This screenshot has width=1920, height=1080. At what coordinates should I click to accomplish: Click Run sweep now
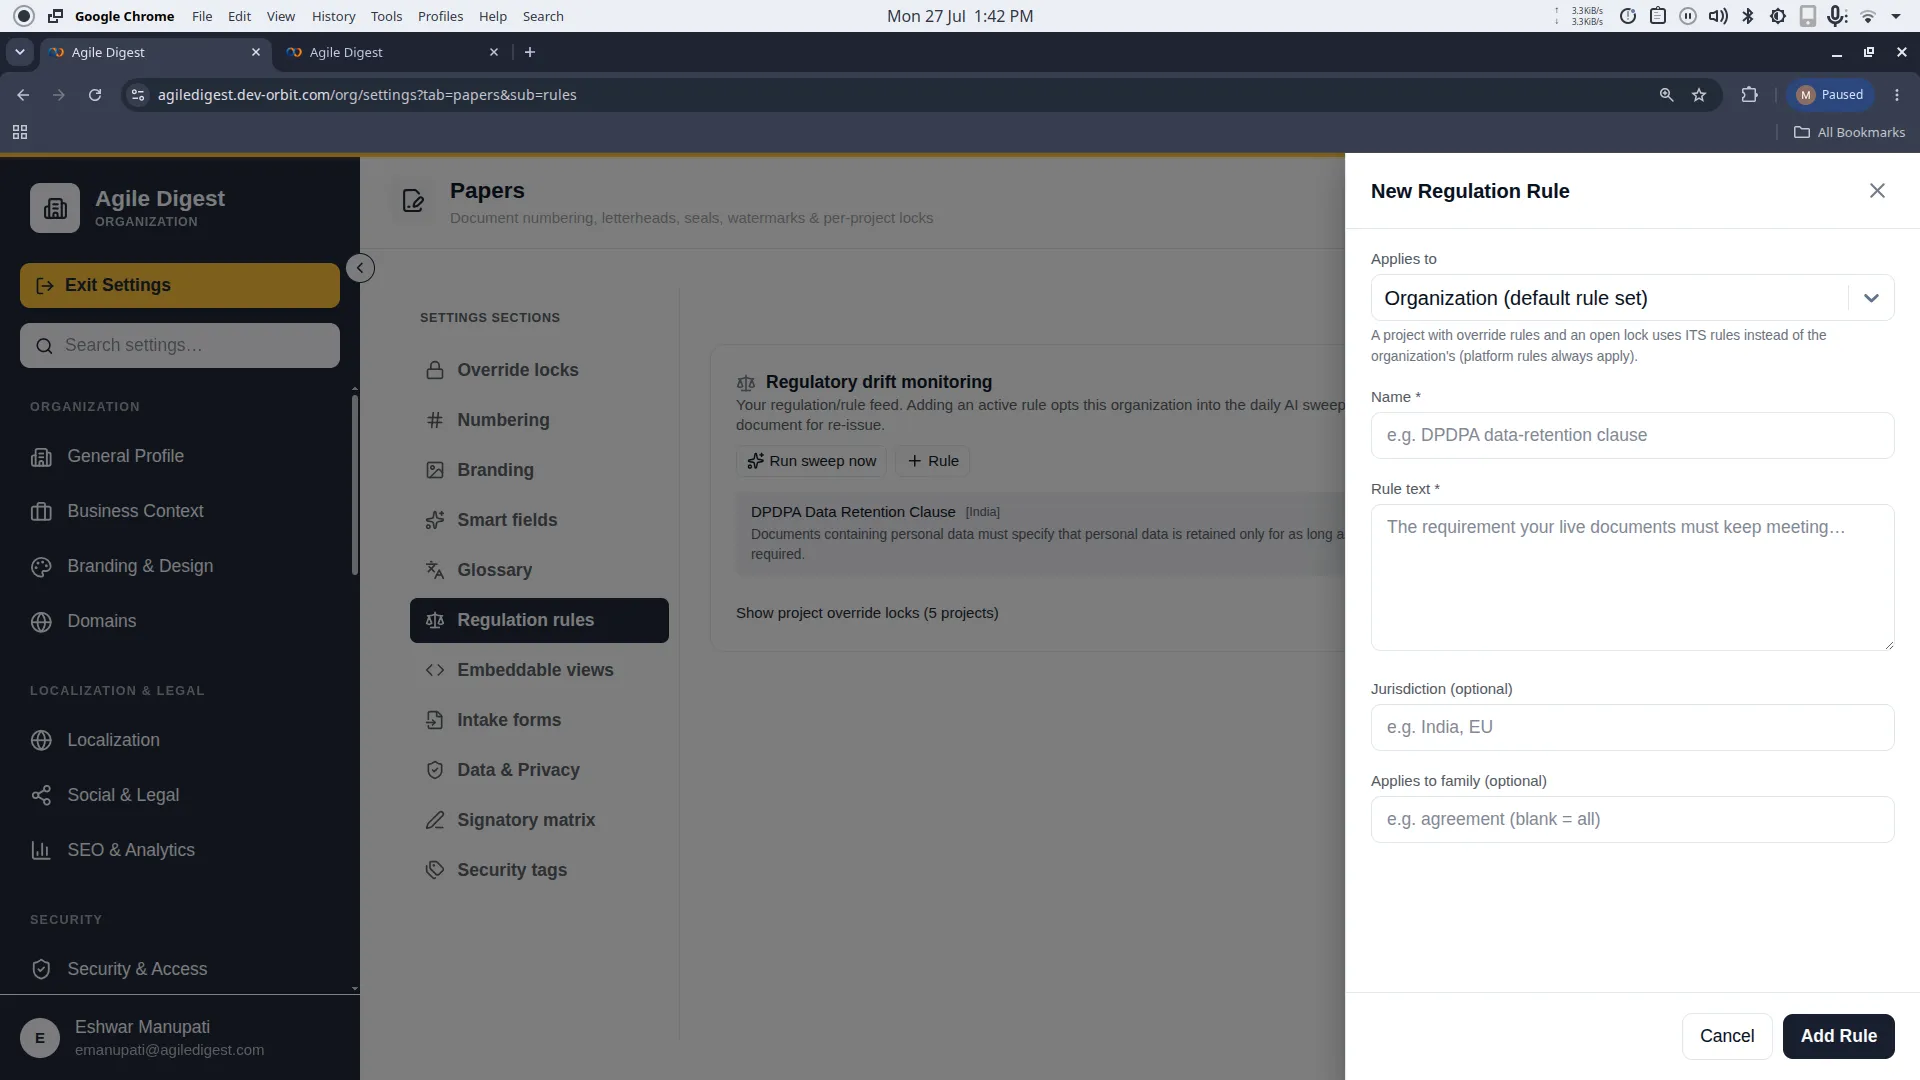811,461
